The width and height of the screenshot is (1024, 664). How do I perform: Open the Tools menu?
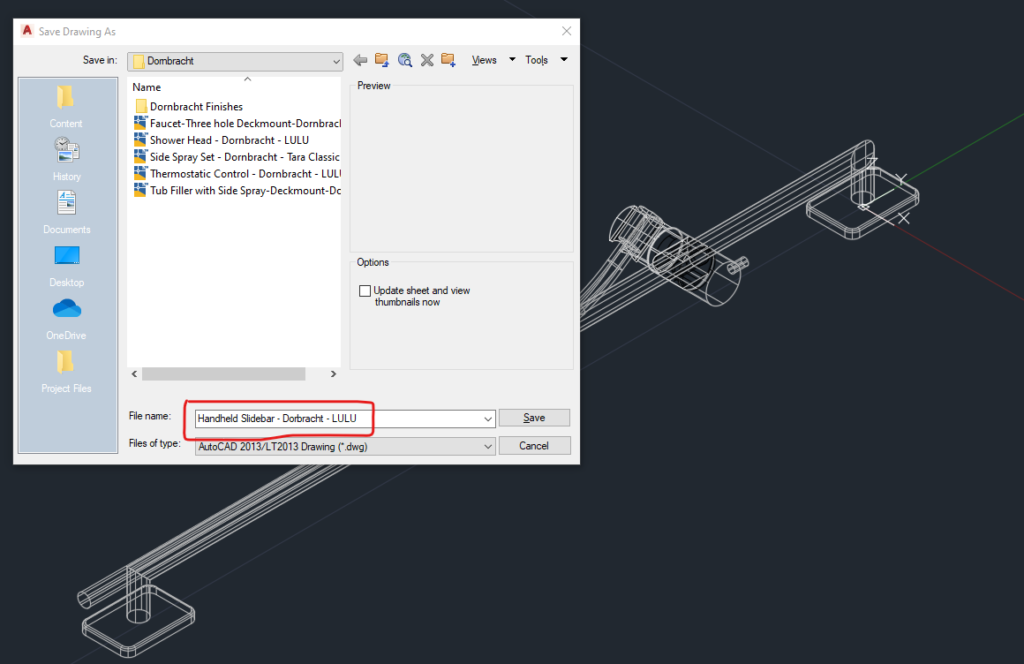pos(537,60)
